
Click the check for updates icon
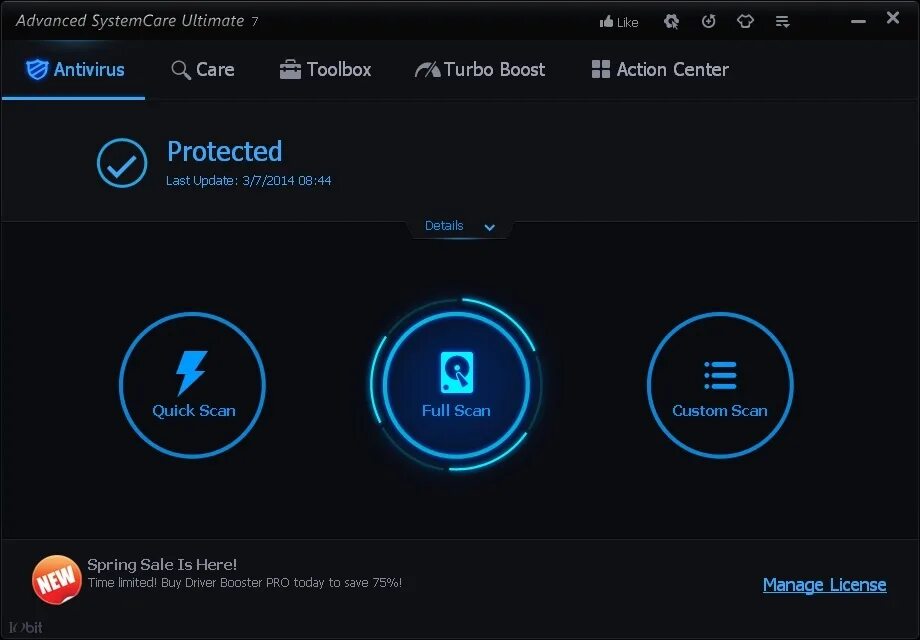709,21
